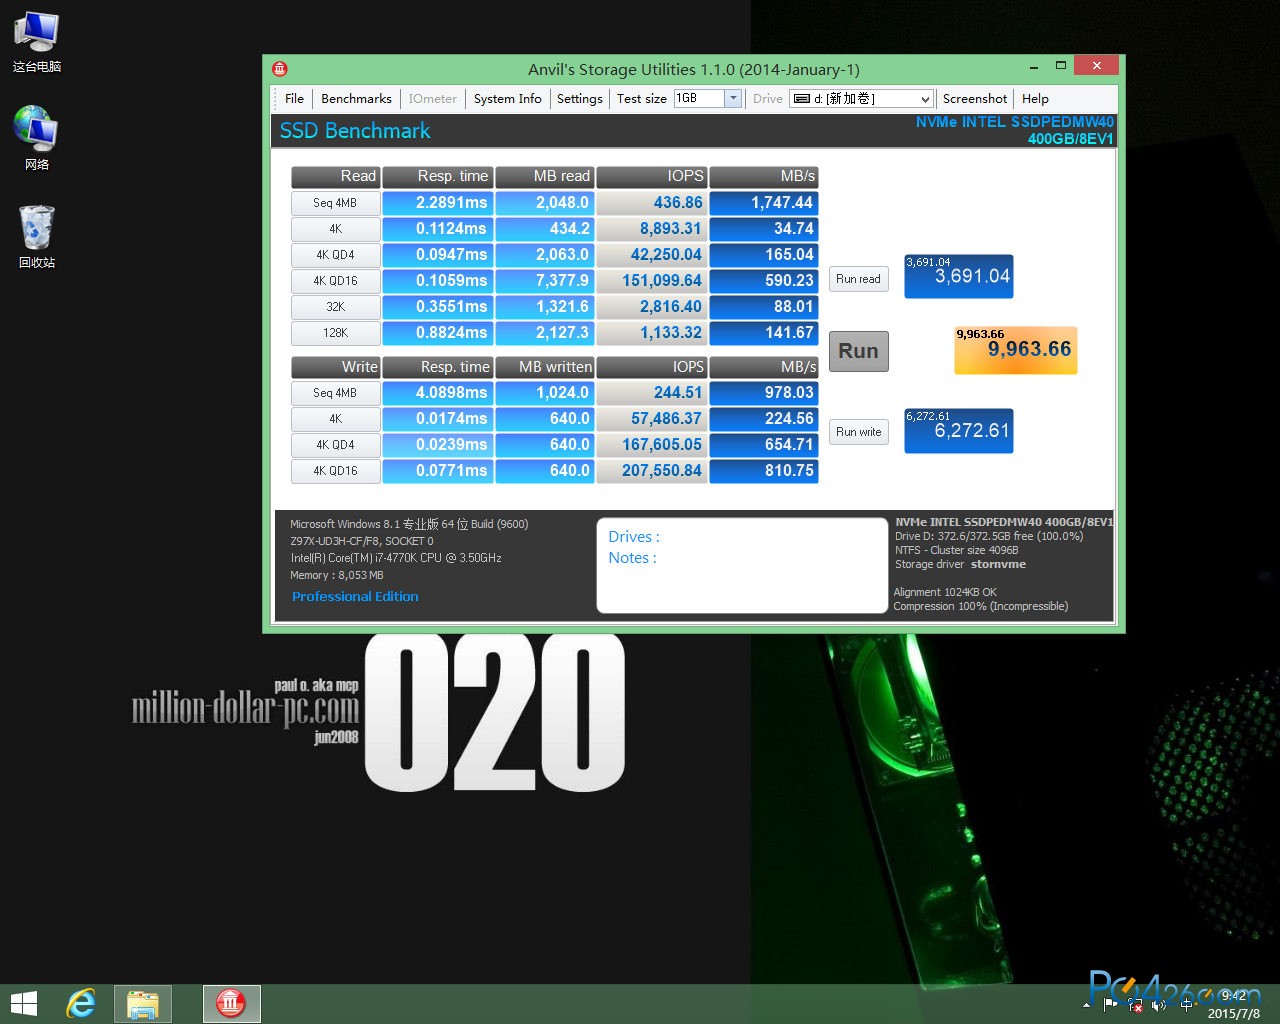Click the Drives and Notes text box
This screenshot has height=1024, width=1280.
click(x=742, y=565)
